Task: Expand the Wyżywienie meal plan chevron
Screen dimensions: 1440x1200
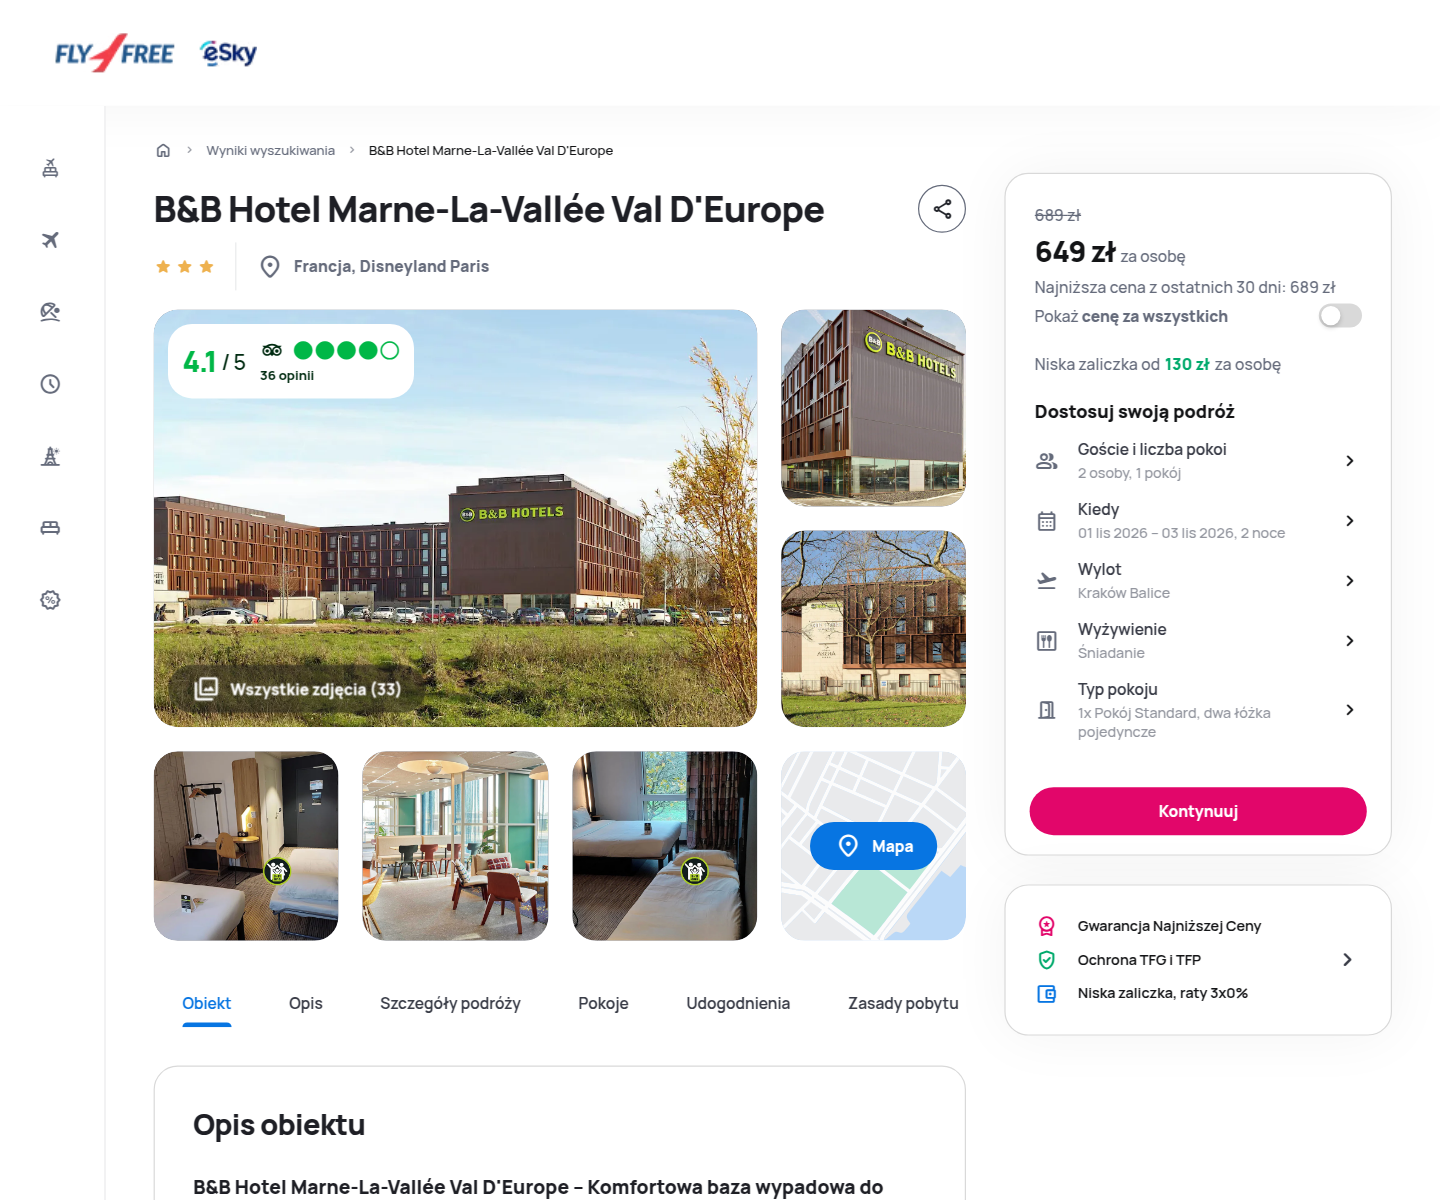Action: [1350, 641]
